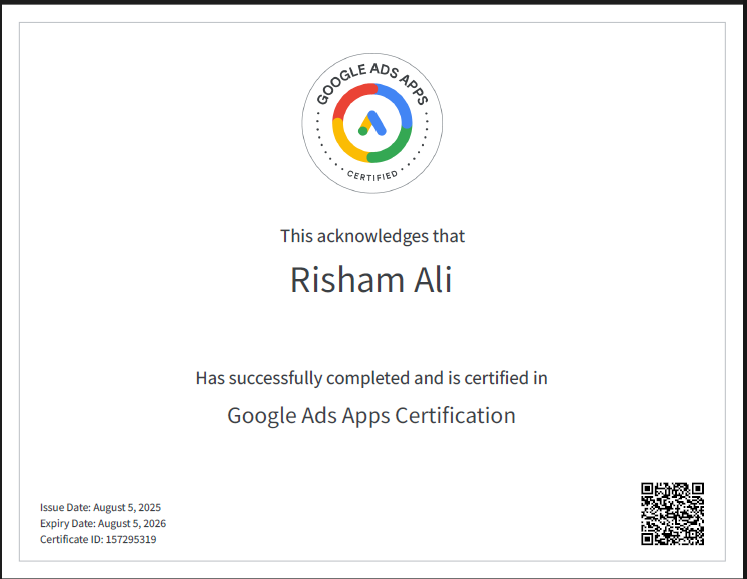Click the QR code on the certificate
747x579 pixels.
pyautogui.click(x=672, y=513)
